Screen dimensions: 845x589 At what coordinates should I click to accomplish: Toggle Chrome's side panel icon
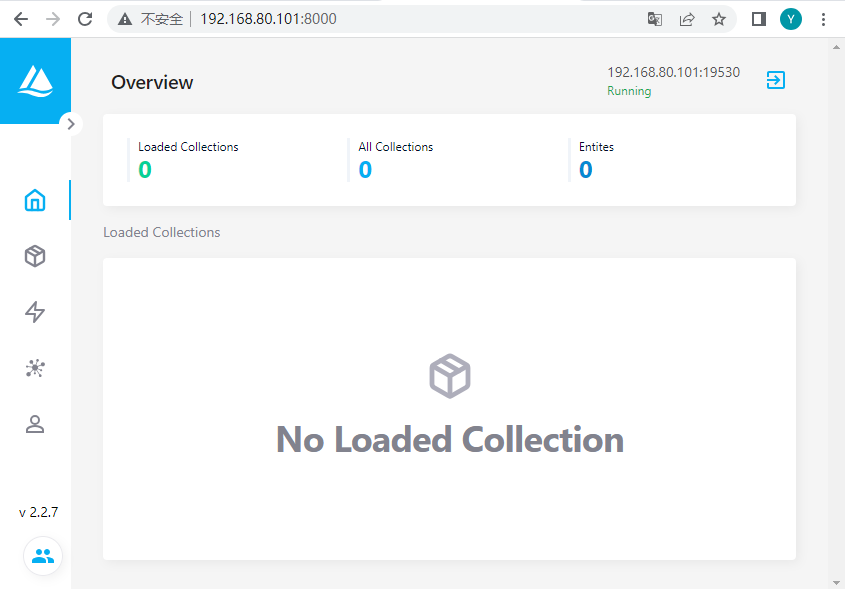click(757, 18)
